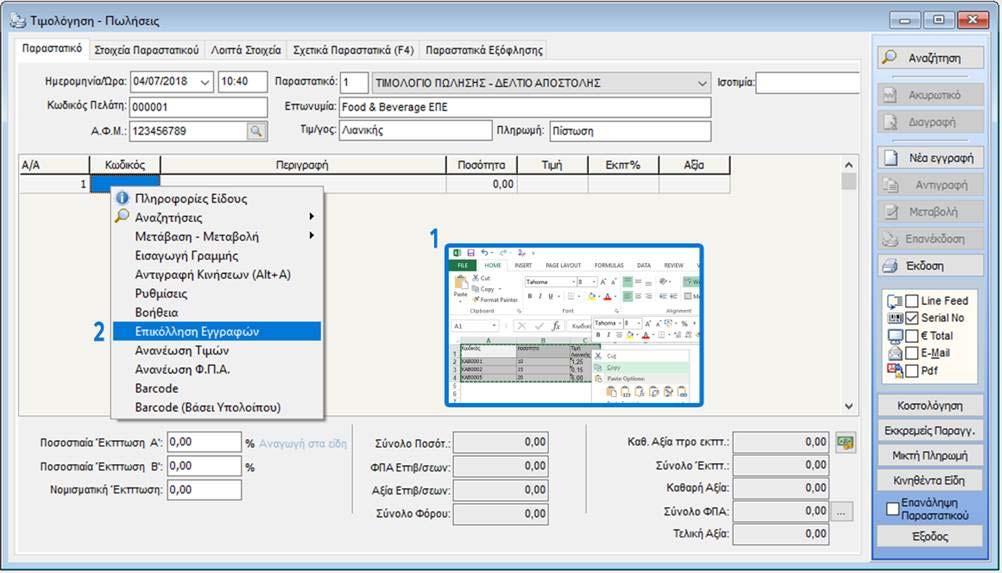Expand the Αναζητήσεις submenu arrow
Screen dimensions: 1002x573
[x=311, y=217]
